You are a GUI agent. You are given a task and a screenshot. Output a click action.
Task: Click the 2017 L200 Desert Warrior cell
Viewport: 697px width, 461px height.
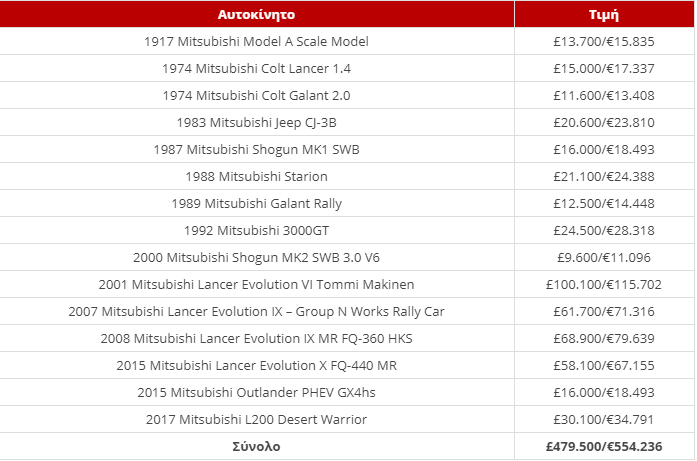(x=256, y=420)
